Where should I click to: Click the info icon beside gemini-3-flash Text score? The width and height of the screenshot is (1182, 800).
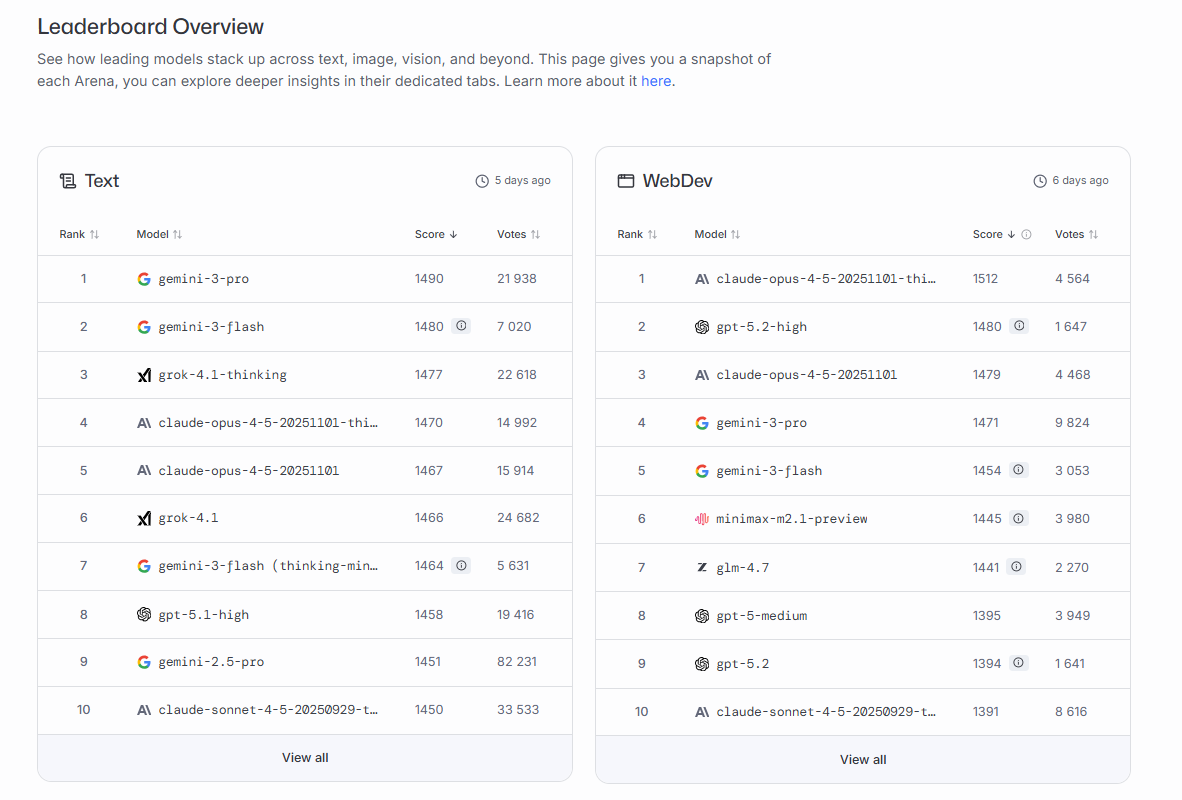(x=461, y=326)
